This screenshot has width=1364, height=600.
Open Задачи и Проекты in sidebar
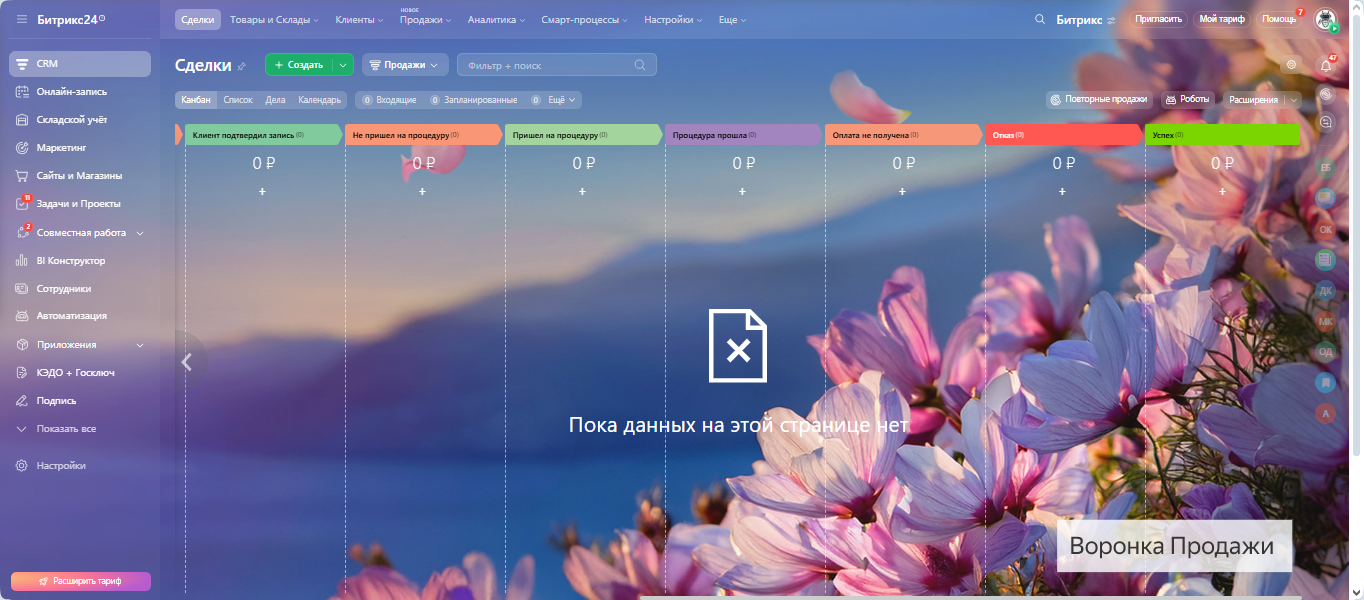(78, 204)
